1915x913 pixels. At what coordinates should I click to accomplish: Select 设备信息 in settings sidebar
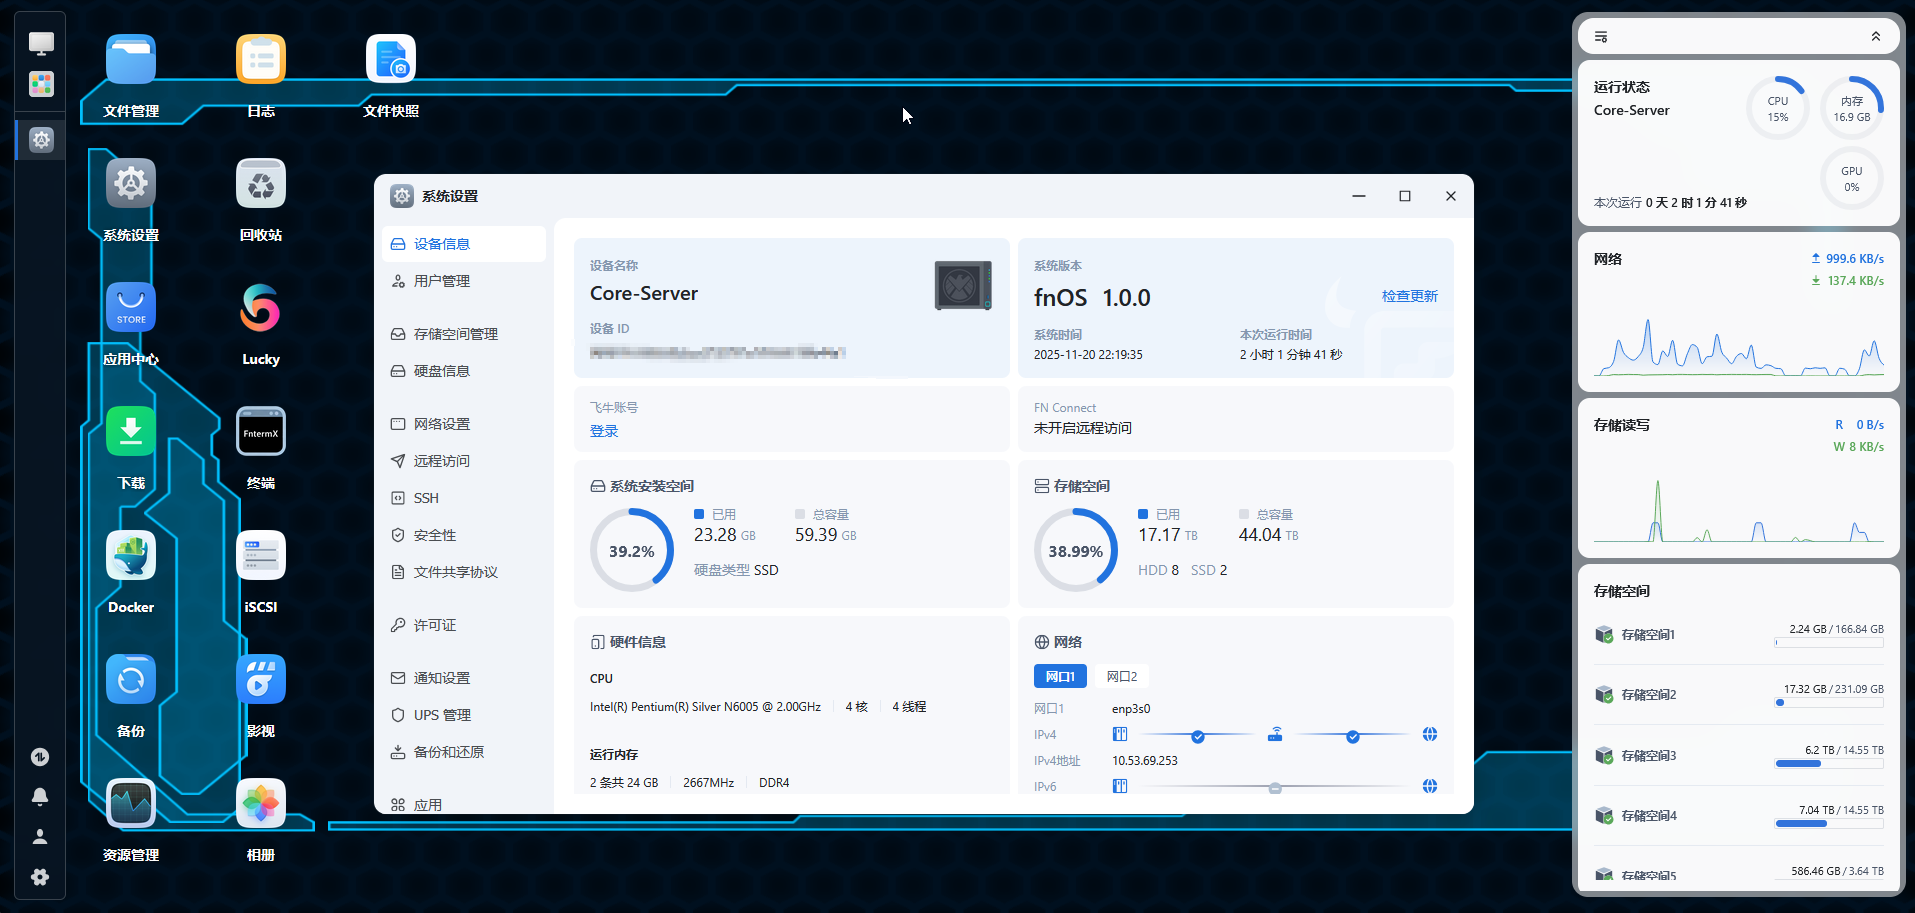pyautogui.click(x=464, y=244)
